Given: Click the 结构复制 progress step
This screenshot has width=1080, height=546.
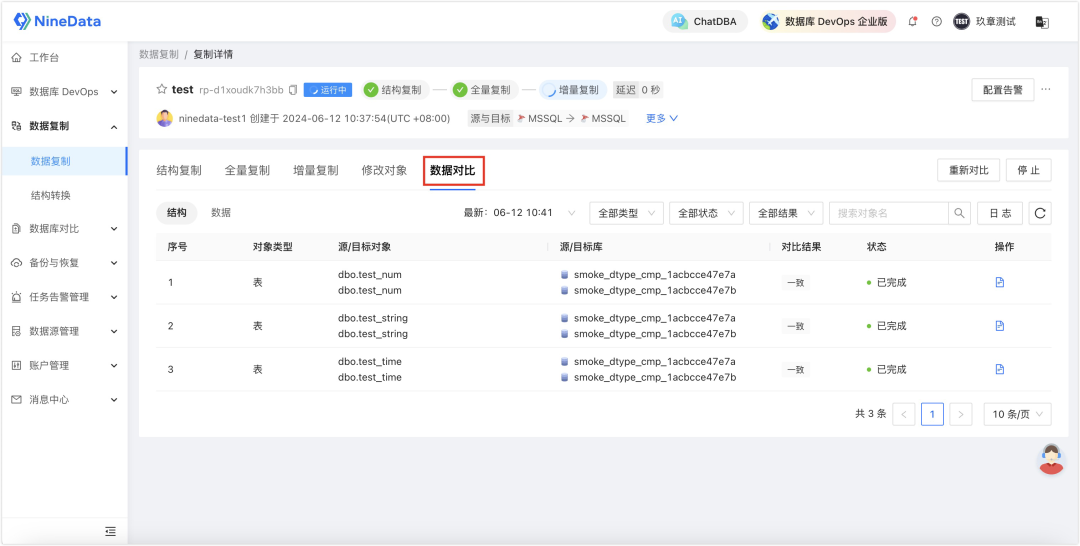Looking at the screenshot, I should [395, 90].
